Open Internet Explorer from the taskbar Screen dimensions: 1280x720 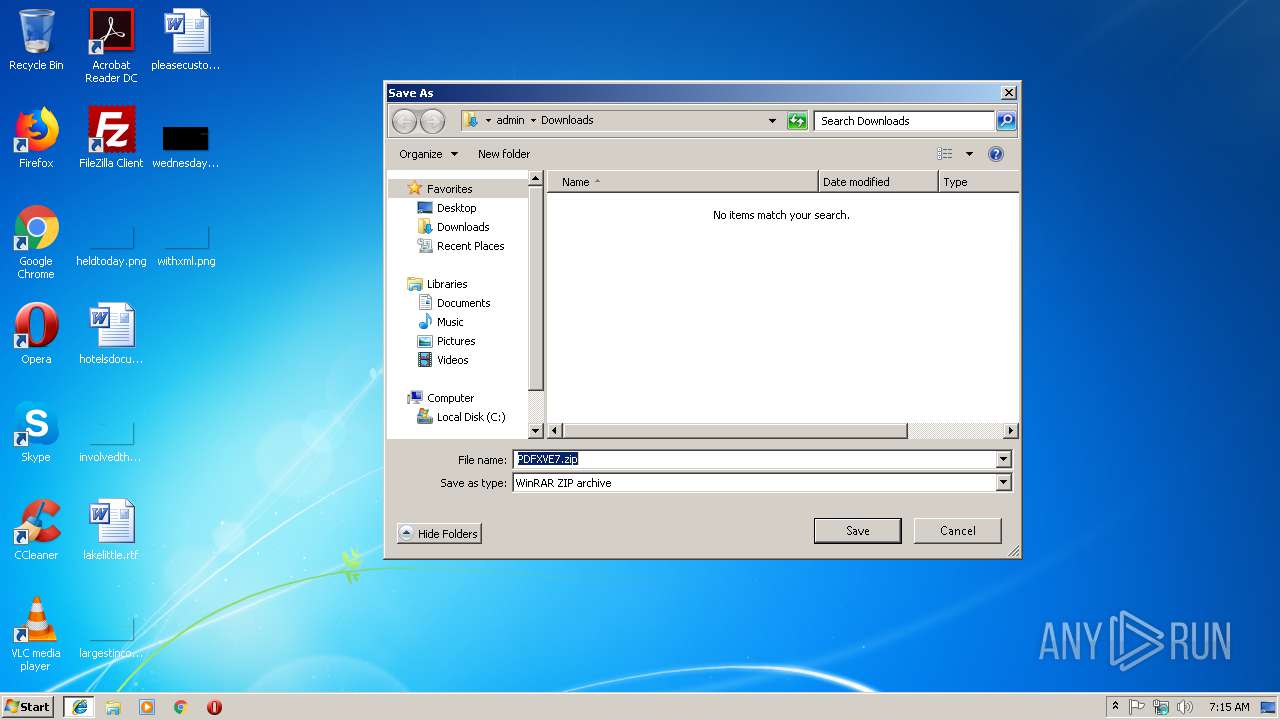(79, 707)
